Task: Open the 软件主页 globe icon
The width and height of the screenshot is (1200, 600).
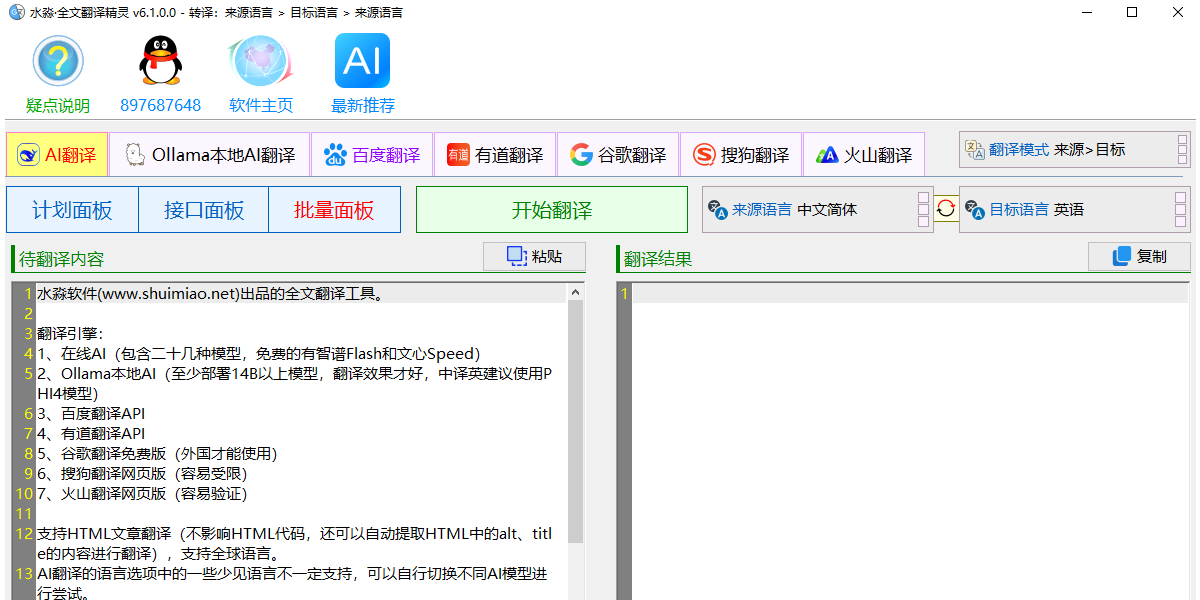Action: coord(261,61)
